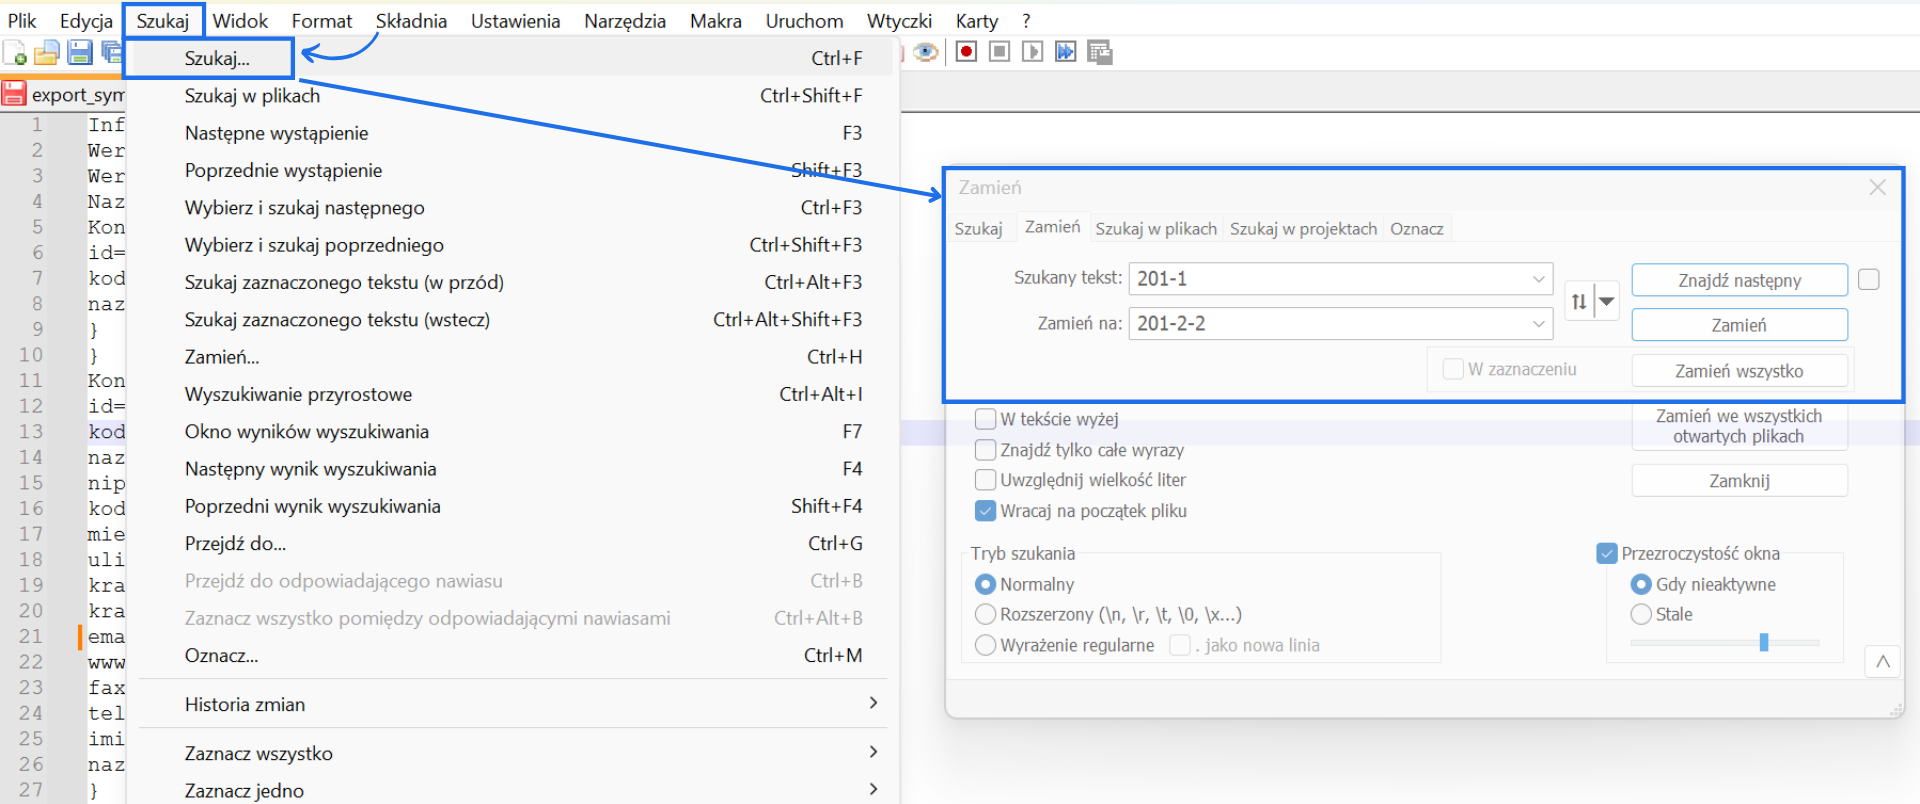This screenshot has height=804, width=1920.
Task: Open Szukany tekst history dropdown
Action: click(1539, 279)
